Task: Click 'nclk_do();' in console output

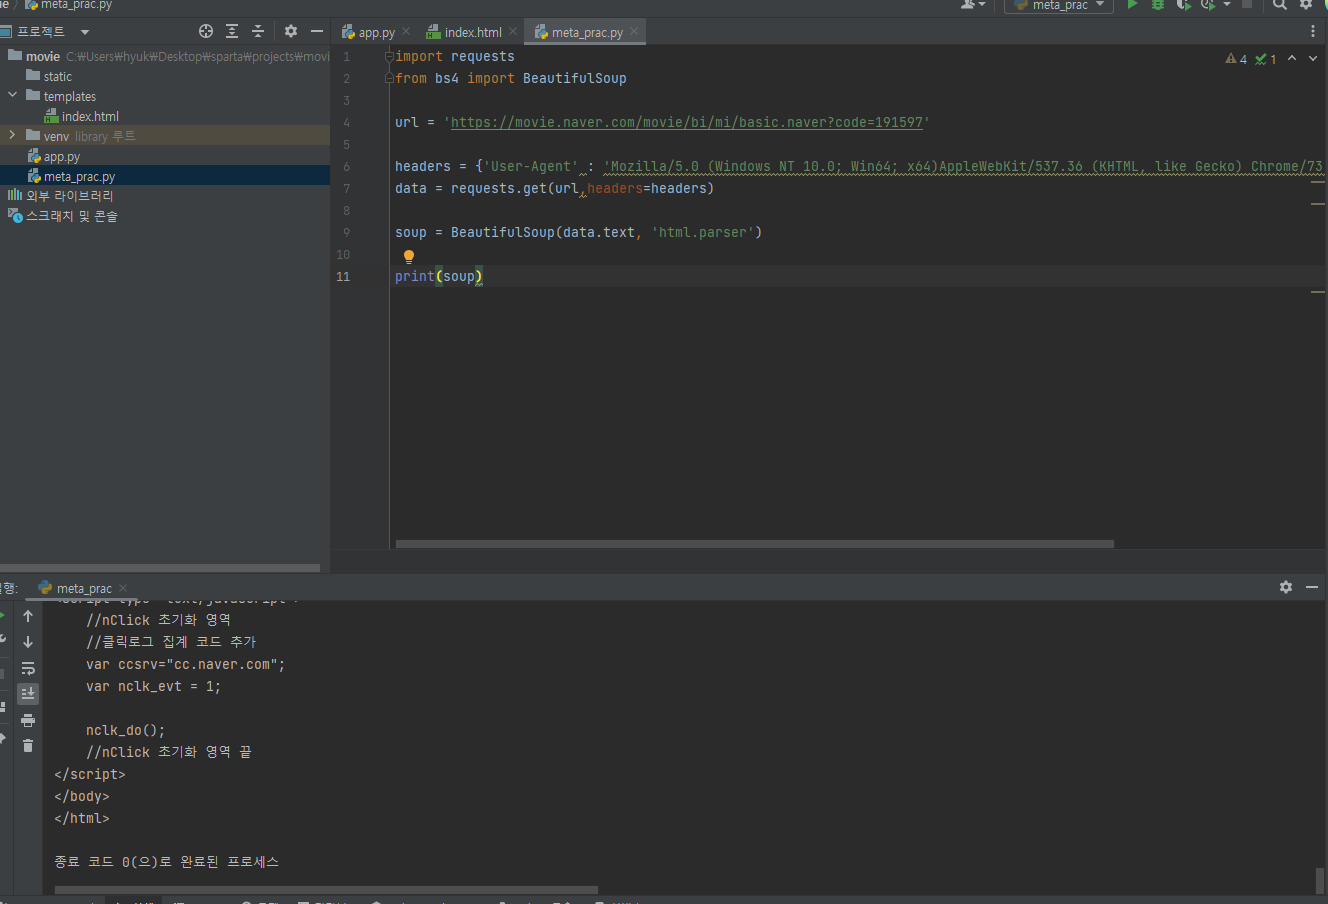Action: coord(126,730)
